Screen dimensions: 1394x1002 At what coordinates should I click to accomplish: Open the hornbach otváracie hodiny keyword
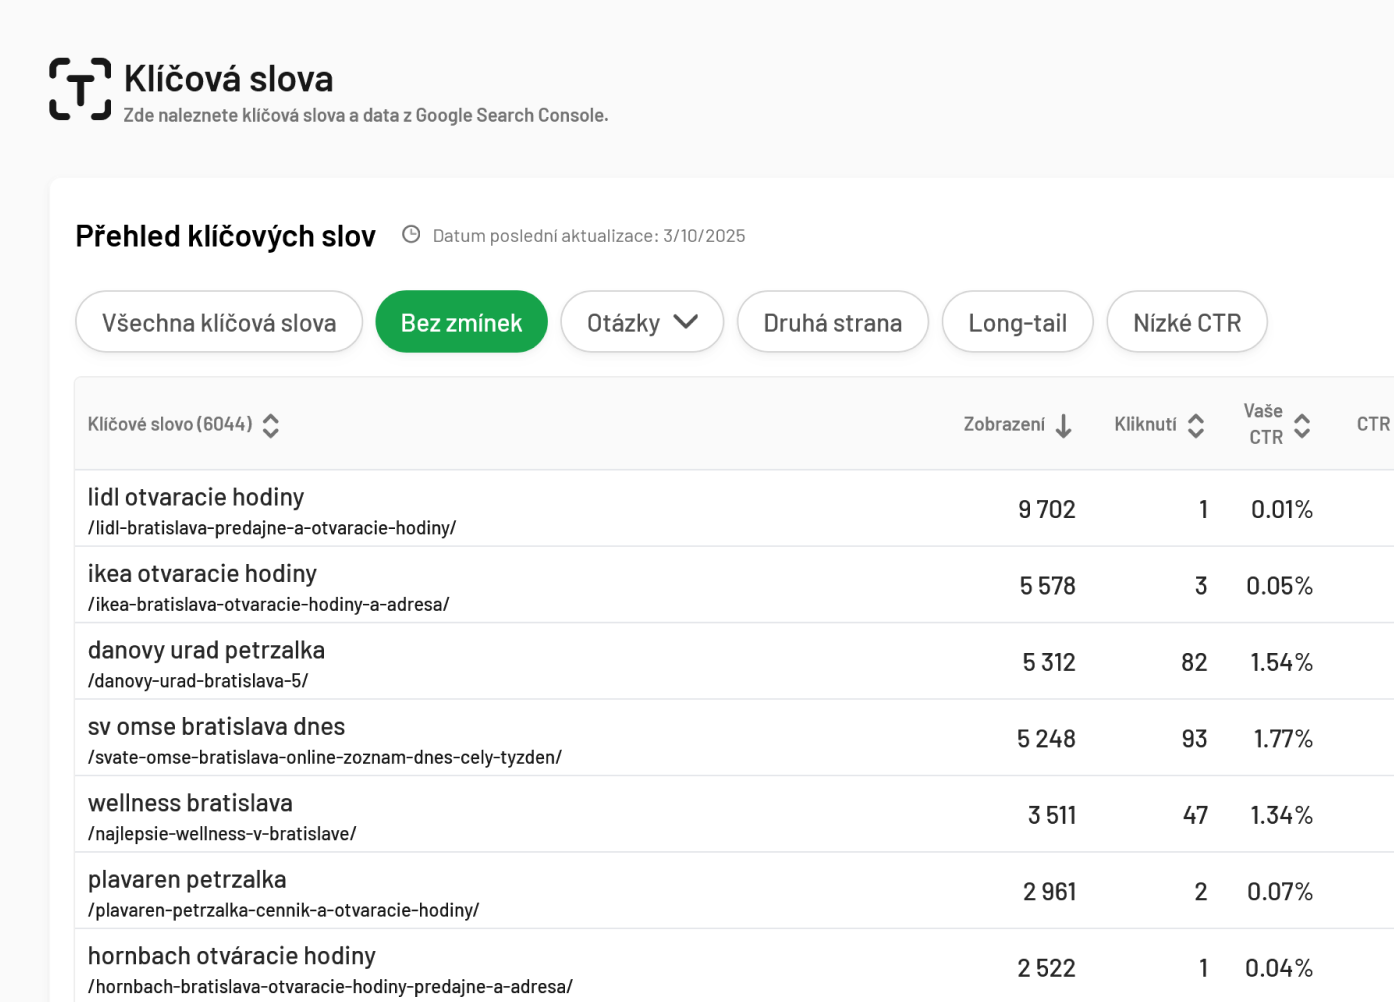(232, 956)
